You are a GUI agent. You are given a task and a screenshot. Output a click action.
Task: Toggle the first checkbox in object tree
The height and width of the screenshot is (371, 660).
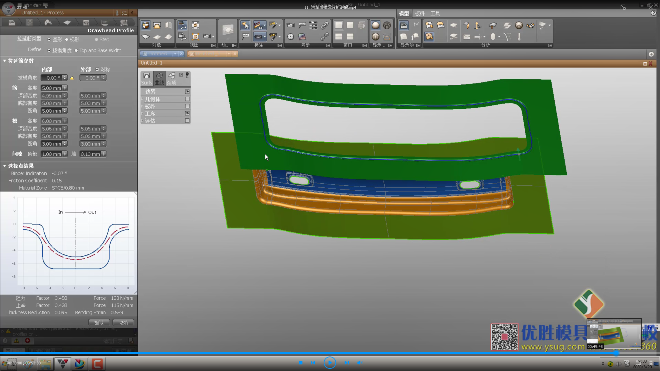coord(187,91)
